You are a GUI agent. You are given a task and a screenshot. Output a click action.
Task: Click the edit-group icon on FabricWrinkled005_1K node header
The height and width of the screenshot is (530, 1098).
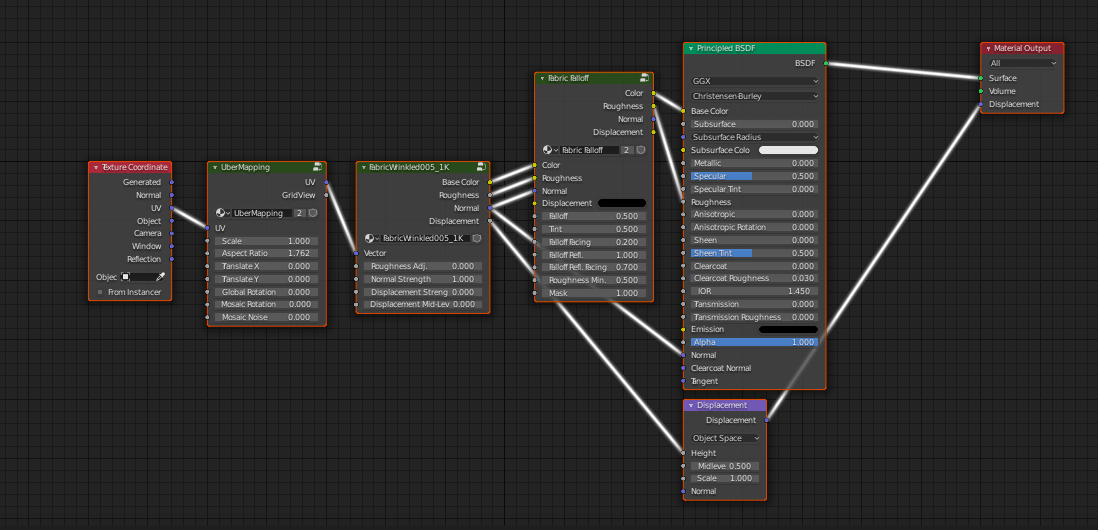(482, 167)
